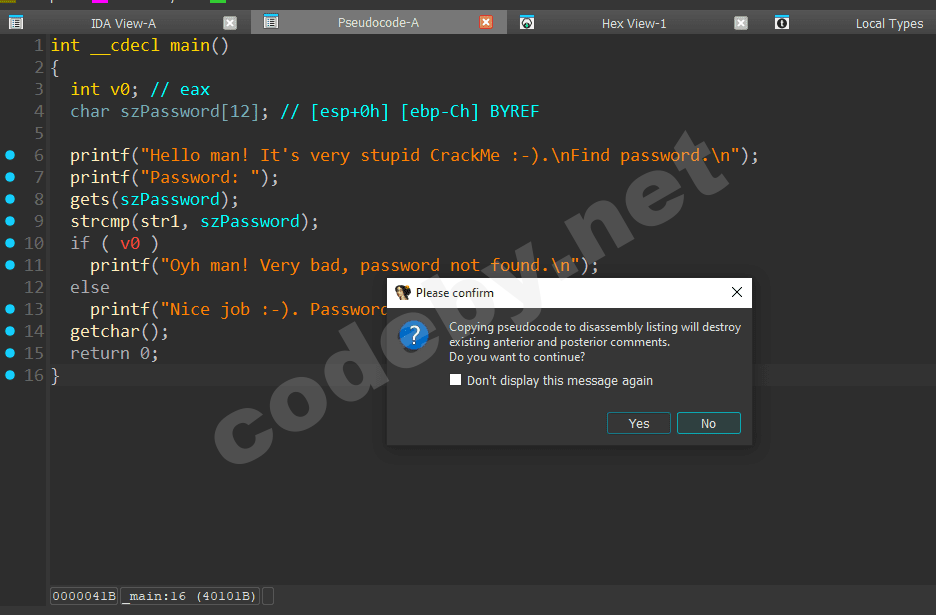Toggle breakpoint dot on line 9
The image size is (936, 615).
[10, 221]
